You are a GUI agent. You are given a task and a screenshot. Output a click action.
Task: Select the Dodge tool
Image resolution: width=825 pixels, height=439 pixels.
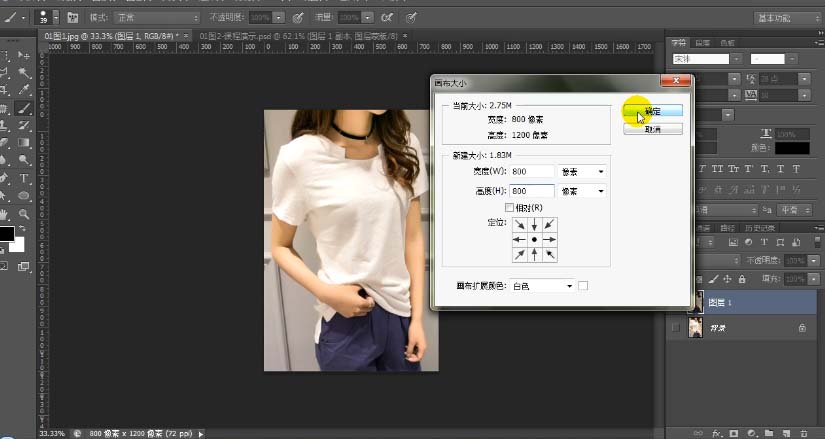click(x=24, y=160)
